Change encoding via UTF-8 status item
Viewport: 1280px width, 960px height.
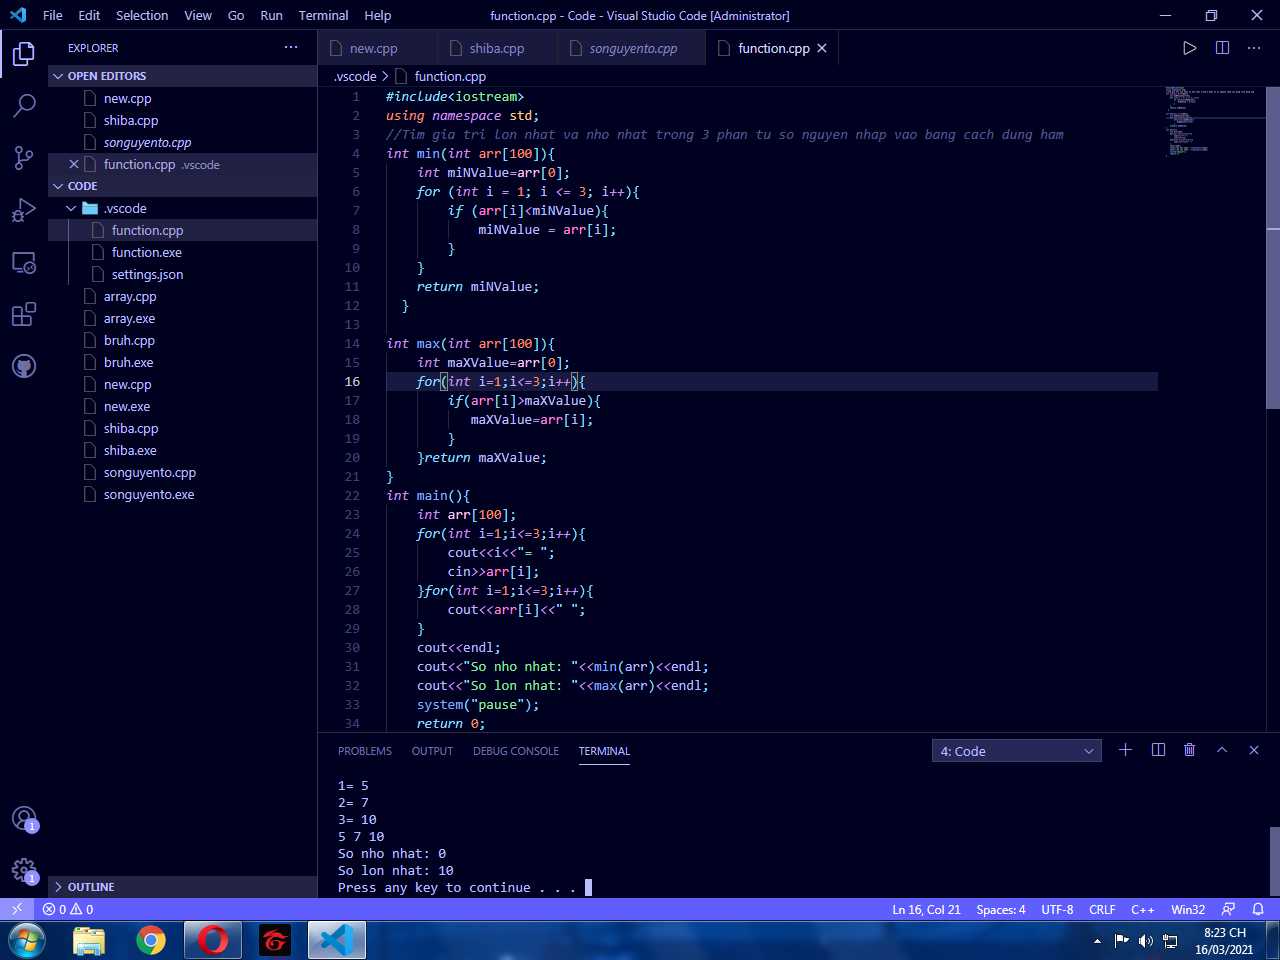click(1057, 909)
